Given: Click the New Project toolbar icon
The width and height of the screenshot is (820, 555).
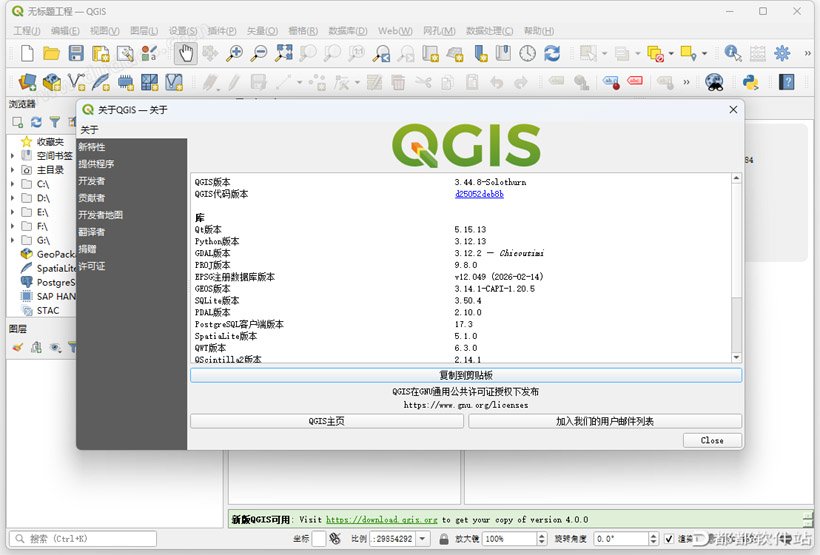Looking at the screenshot, I should click(x=27, y=53).
